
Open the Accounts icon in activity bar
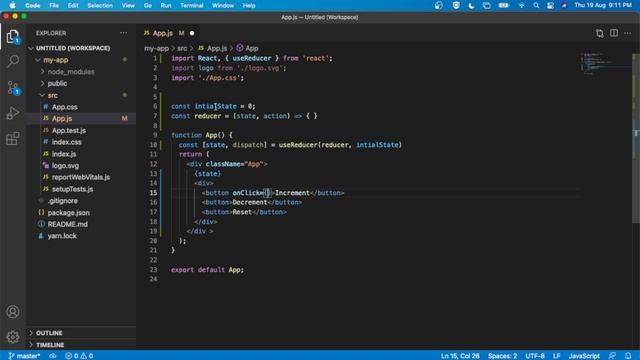coord(13,312)
